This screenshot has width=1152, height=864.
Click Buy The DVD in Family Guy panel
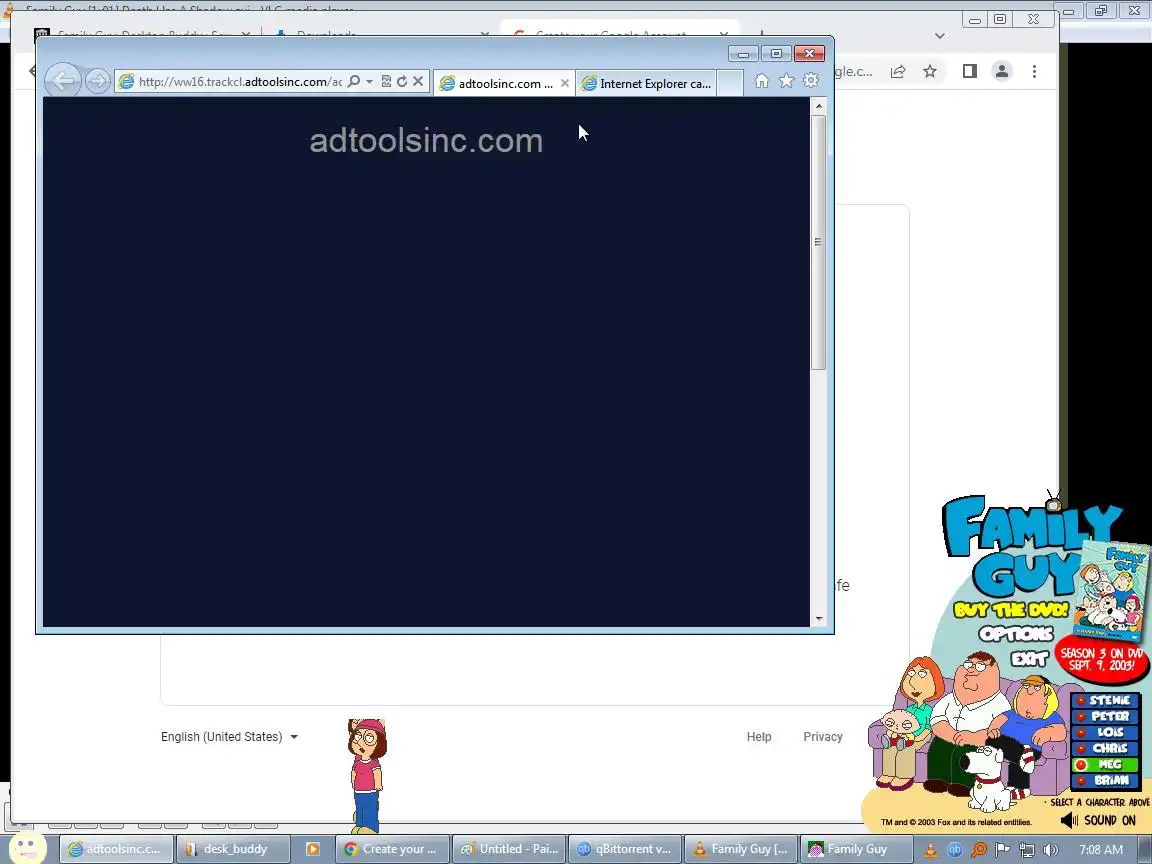(1011, 610)
